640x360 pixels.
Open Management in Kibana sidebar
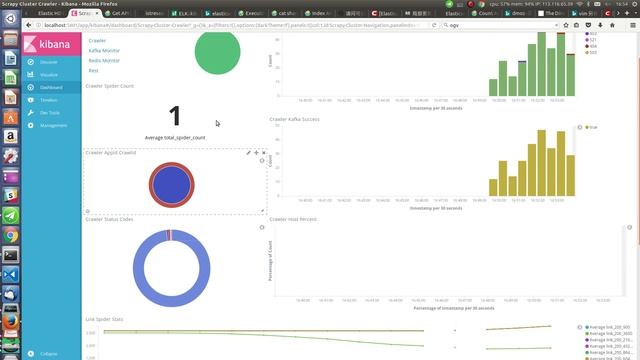[51, 125]
